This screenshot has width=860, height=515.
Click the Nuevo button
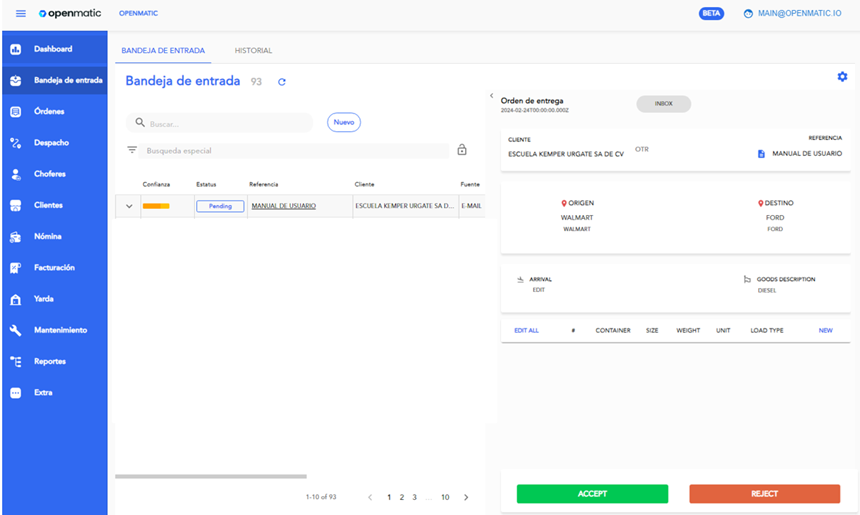click(344, 122)
